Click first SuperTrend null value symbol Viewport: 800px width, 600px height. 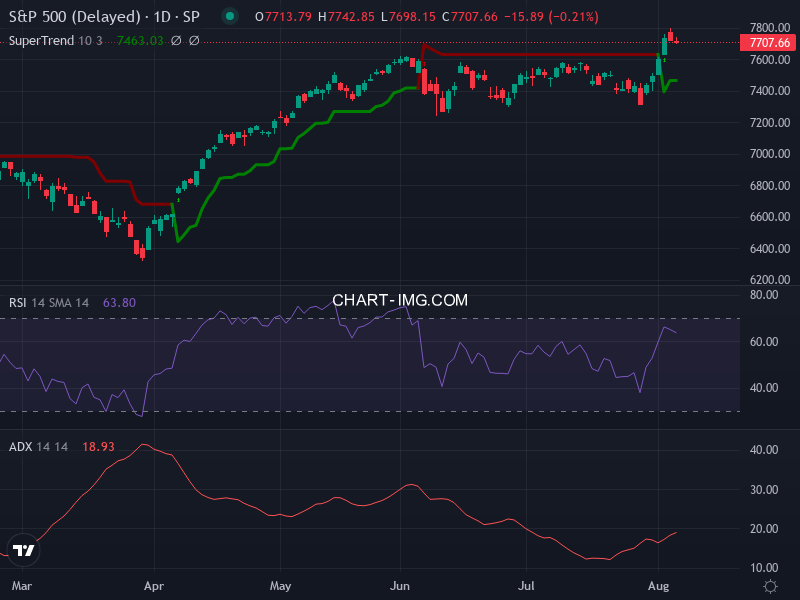click(176, 41)
